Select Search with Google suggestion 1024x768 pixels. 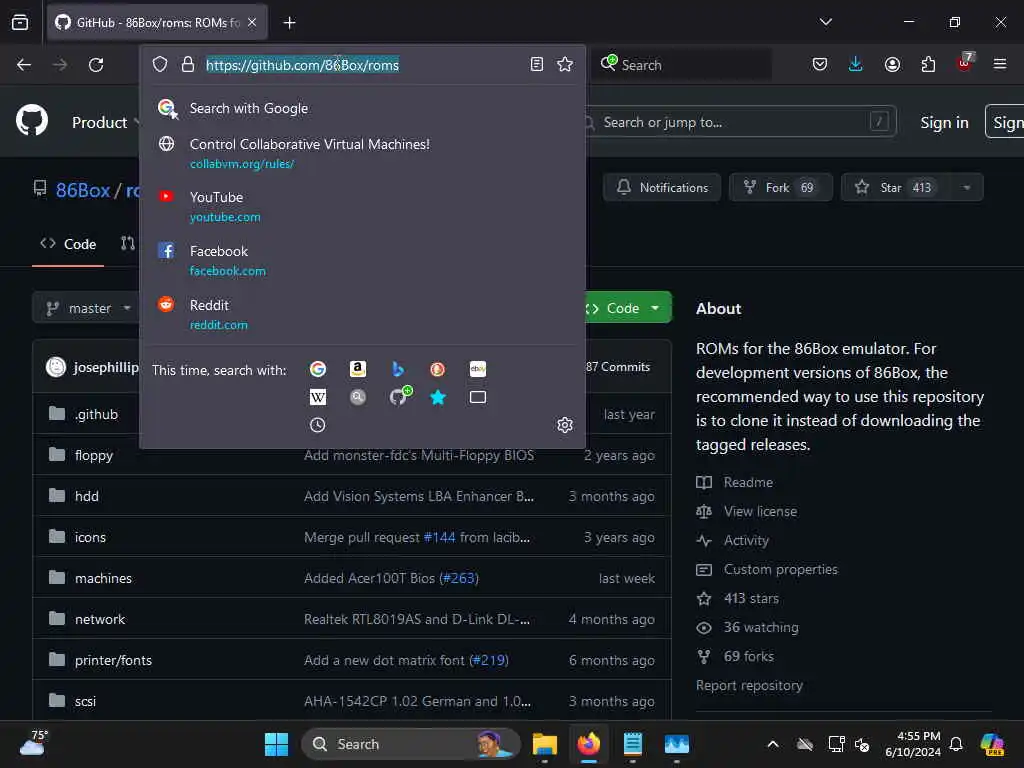click(x=362, y=108)
